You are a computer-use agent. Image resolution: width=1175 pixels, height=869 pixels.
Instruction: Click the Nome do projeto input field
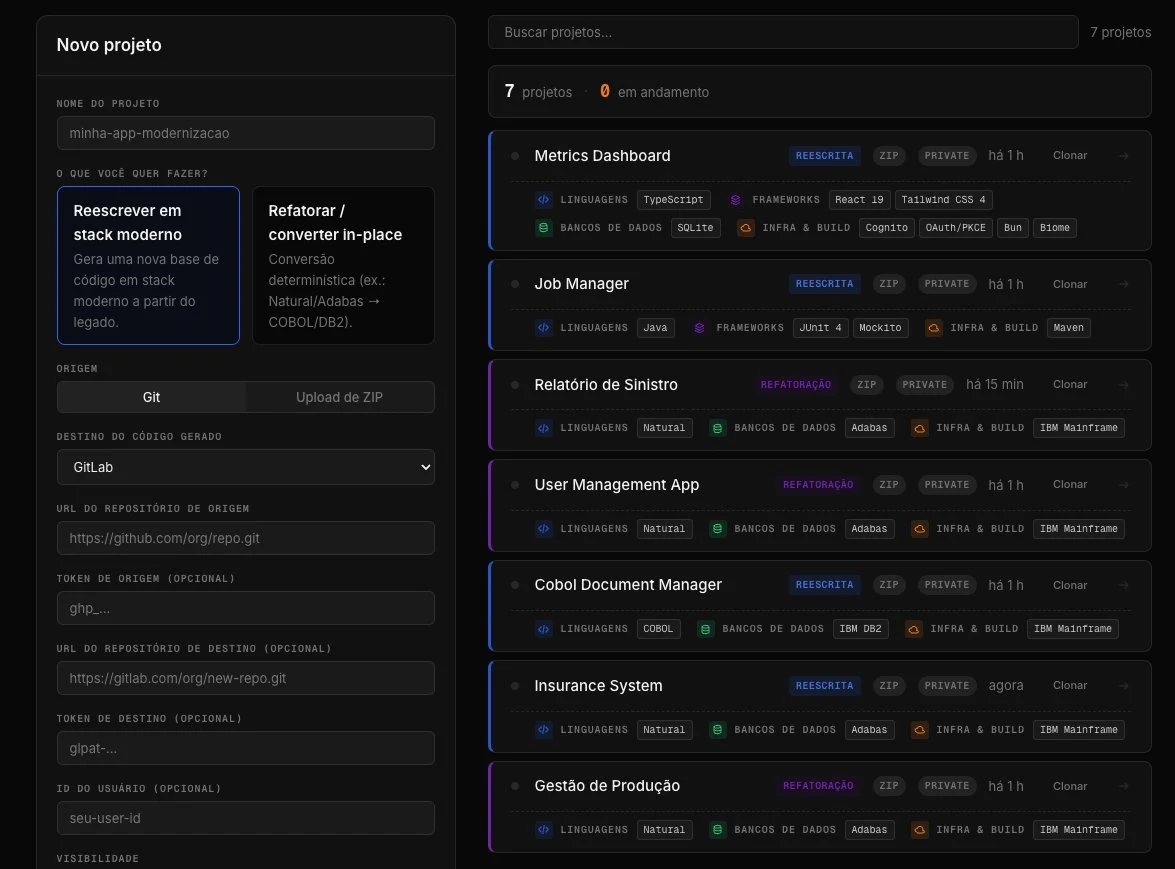246,133
